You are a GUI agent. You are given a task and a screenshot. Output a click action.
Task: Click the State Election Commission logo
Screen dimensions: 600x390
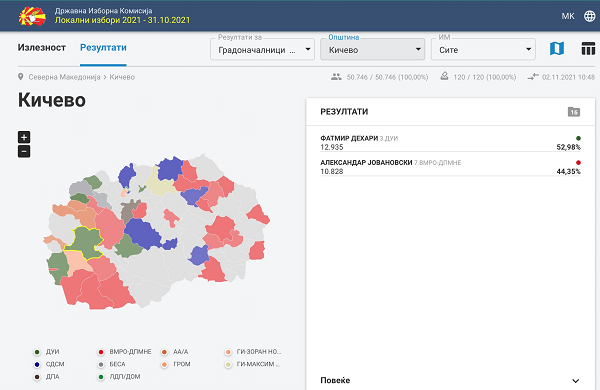click(x=32, y=16)
